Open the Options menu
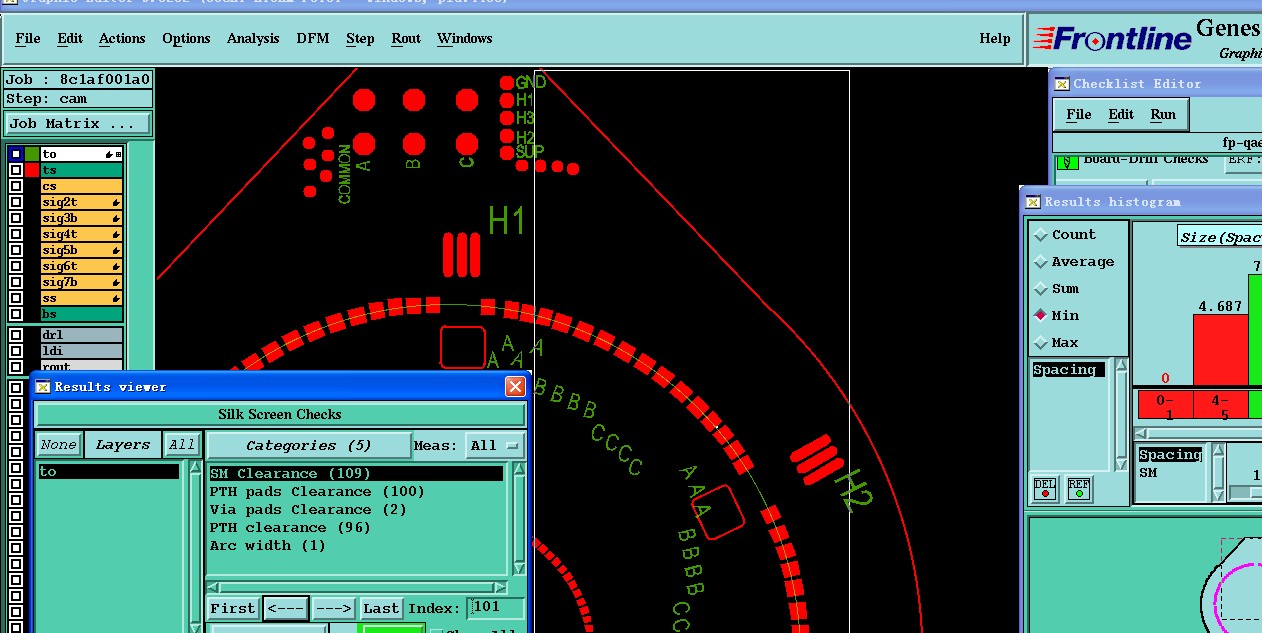1262x633 pixels. click(186, 38)
